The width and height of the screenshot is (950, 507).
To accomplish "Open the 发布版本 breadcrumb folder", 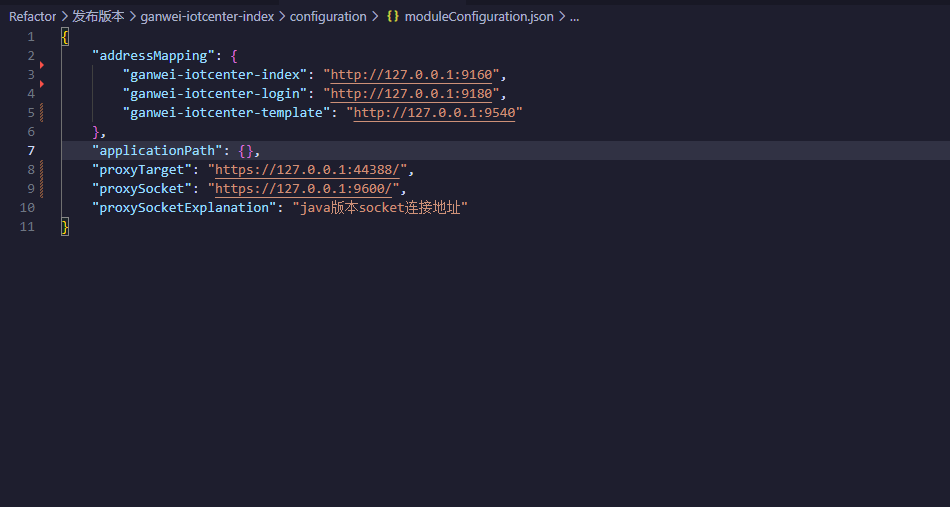I will (98, 17).
